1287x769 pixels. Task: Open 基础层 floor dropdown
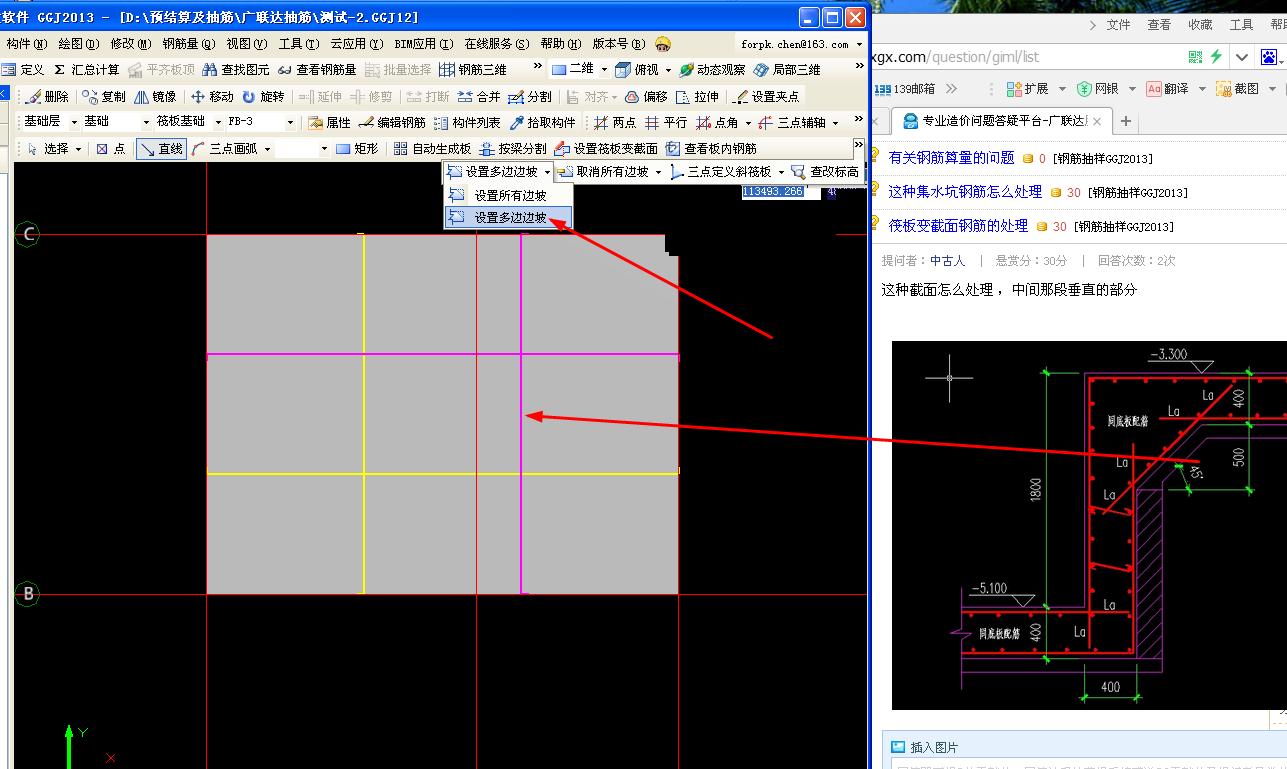[x=75, y=122]
